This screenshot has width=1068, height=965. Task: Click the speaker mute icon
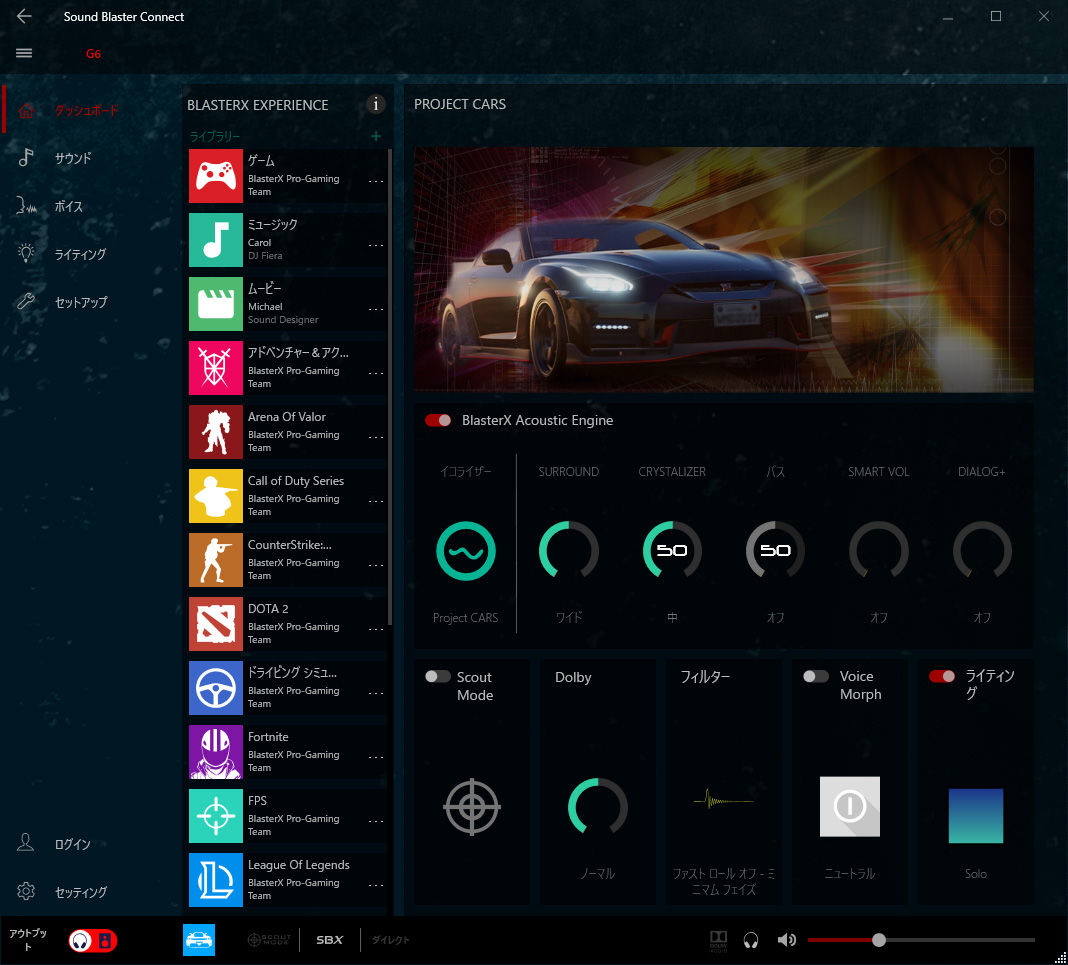click(x=787, y=940)
